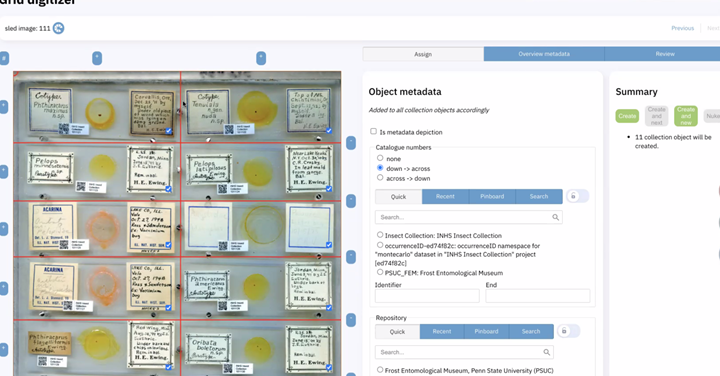Select the Cotype Phthiracarus maximus slide cell
Screen dimensions: 720x376
[x=97, y=107]
